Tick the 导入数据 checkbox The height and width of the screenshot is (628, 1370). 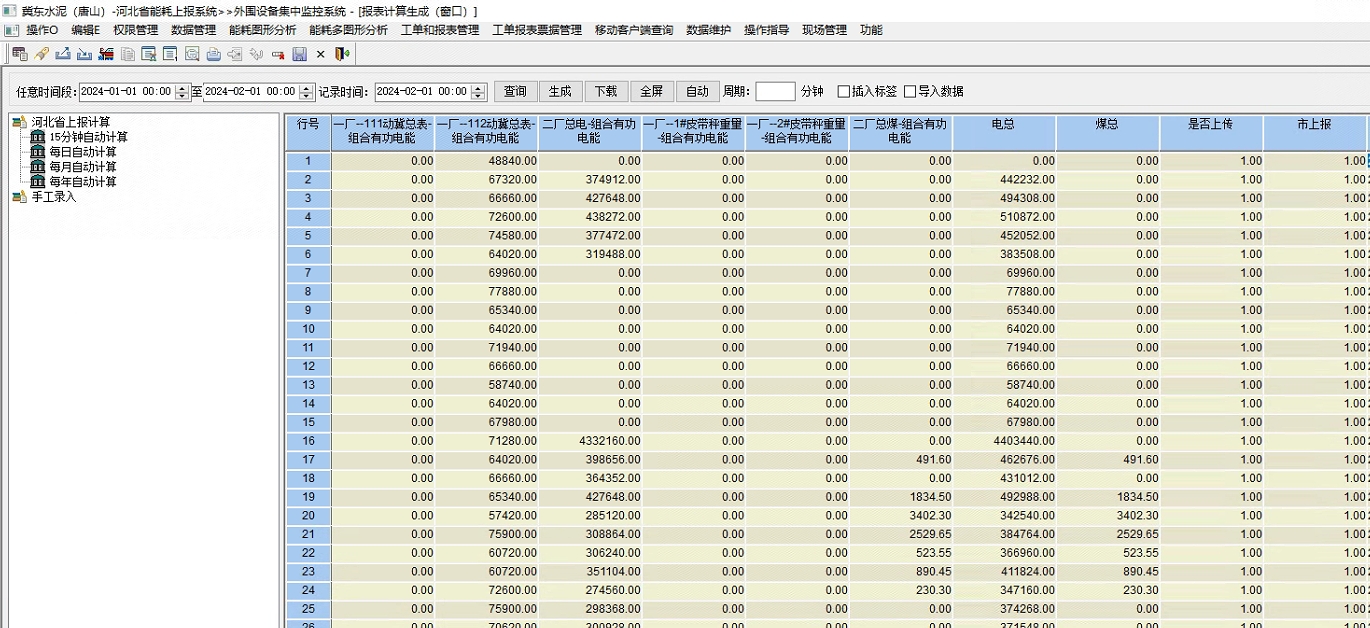pos(910,92)
